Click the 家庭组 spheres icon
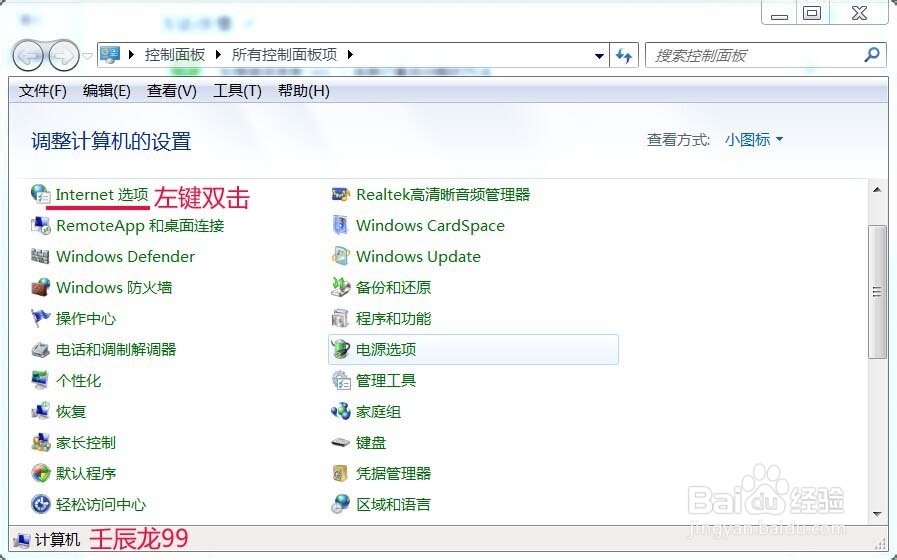The image size is (897, 560). pos(340,411)
